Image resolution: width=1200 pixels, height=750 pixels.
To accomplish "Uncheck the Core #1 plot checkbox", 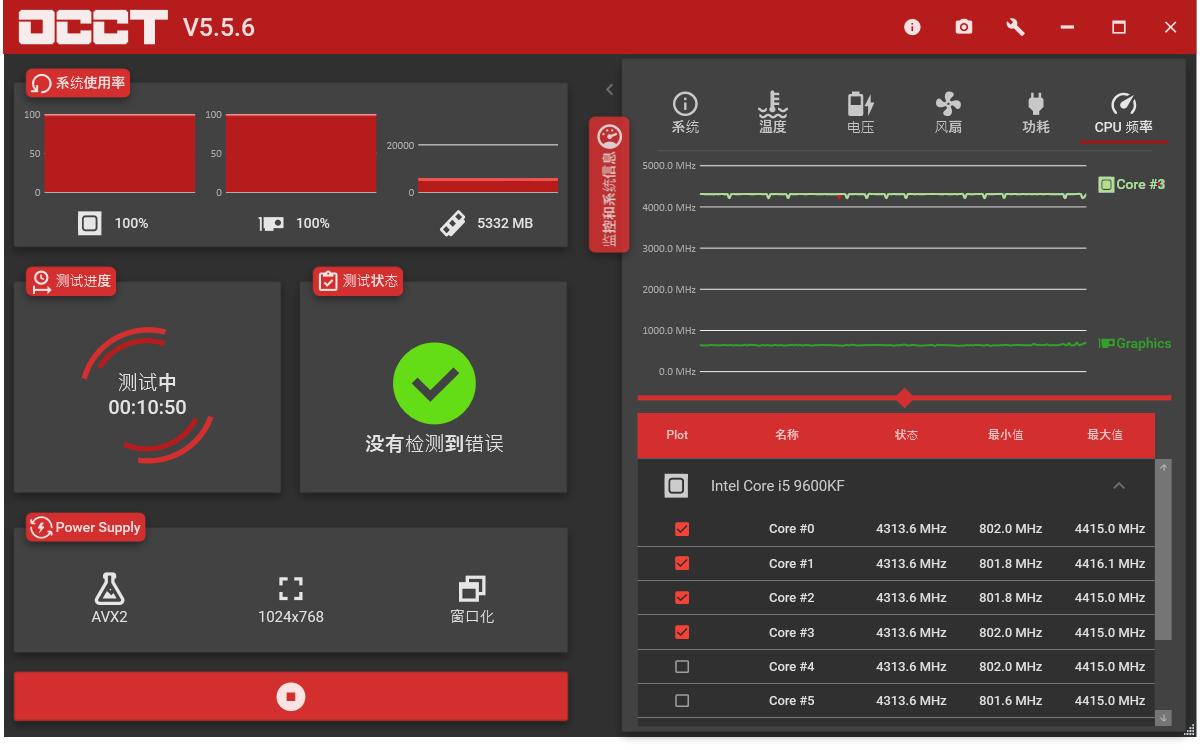I will [683, 564].
